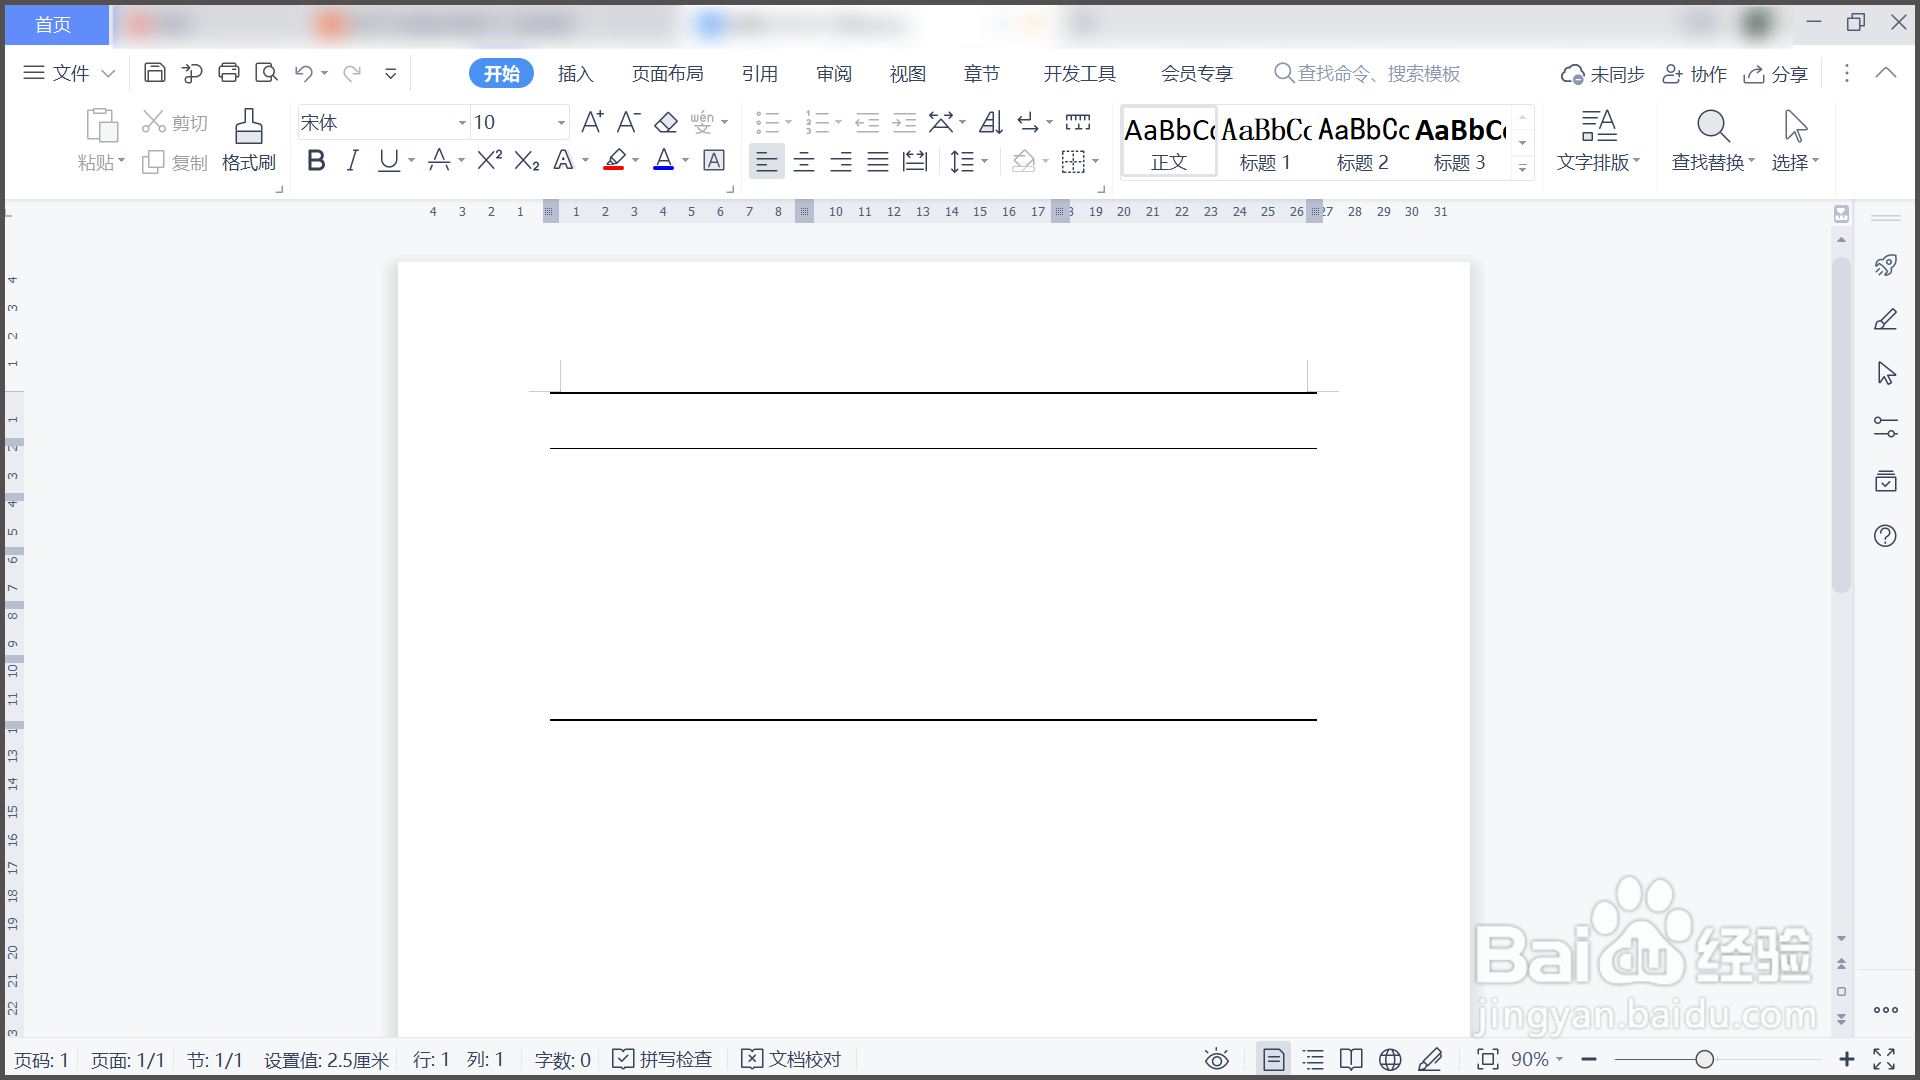This screenshot has height=1080, width=1920.
Task: Expand font color dropdown arrow
Action: [x=685, y=160]
